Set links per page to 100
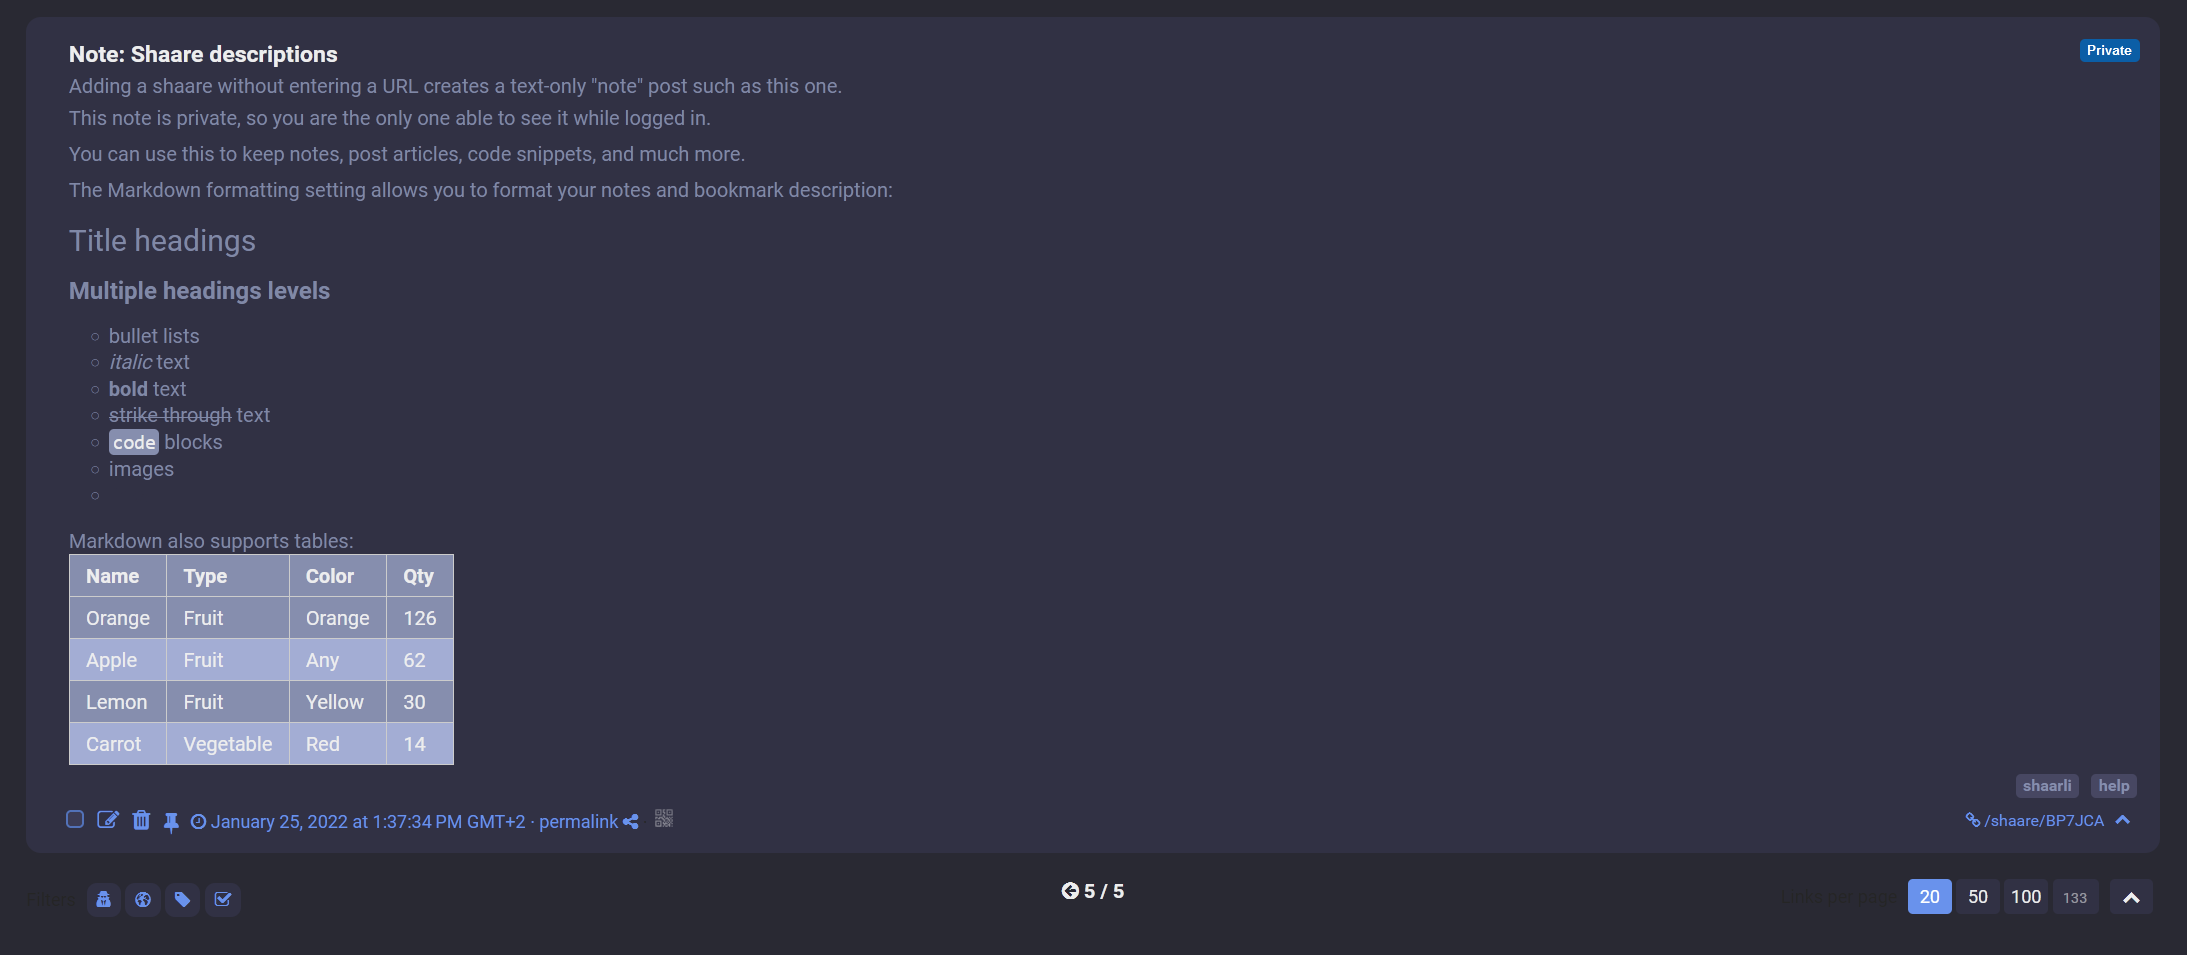Screen dimensions: 2187x955 pos(2026,897)
